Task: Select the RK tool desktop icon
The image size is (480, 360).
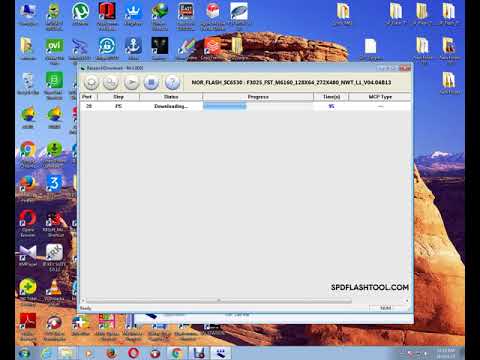Action: pos(54,257)
